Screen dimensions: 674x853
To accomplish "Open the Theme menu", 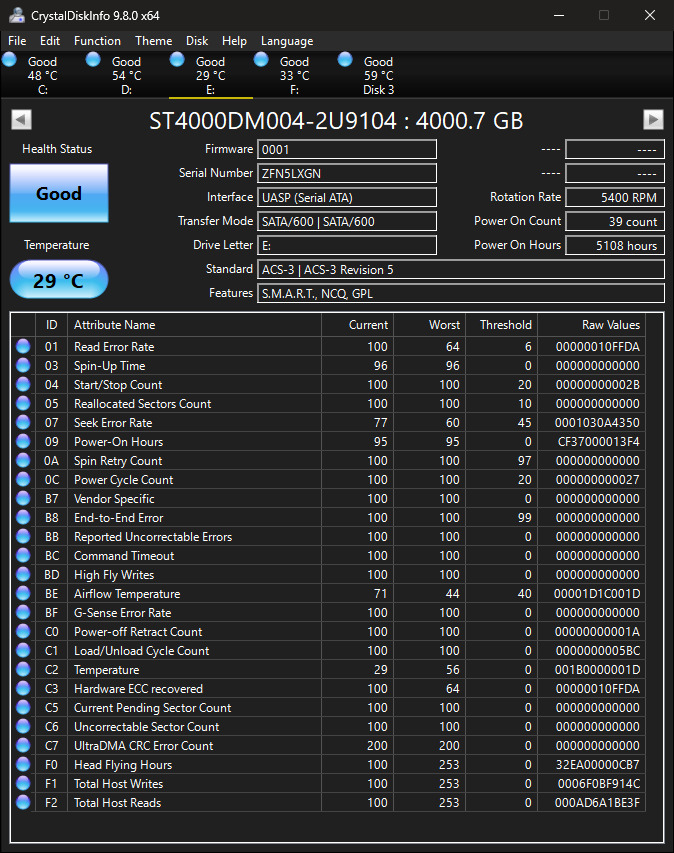I will pos(154,41).
